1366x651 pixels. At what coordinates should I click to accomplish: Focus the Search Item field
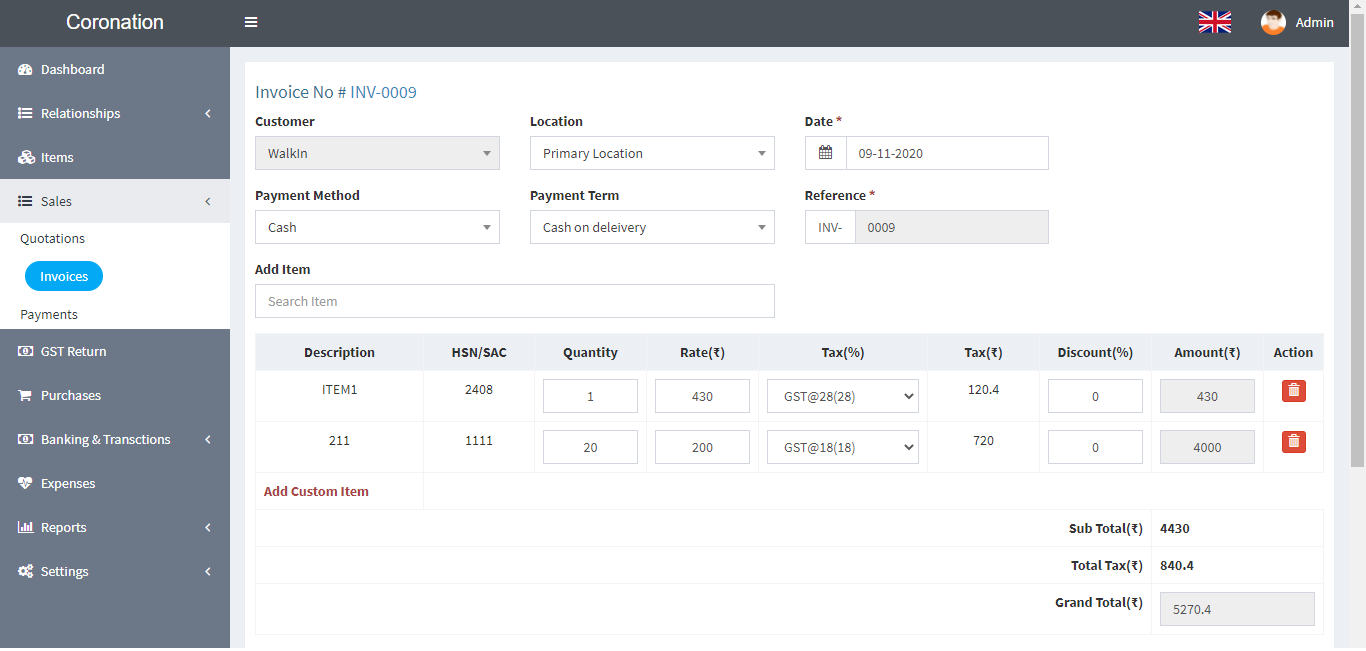click(x=515, y=301)
